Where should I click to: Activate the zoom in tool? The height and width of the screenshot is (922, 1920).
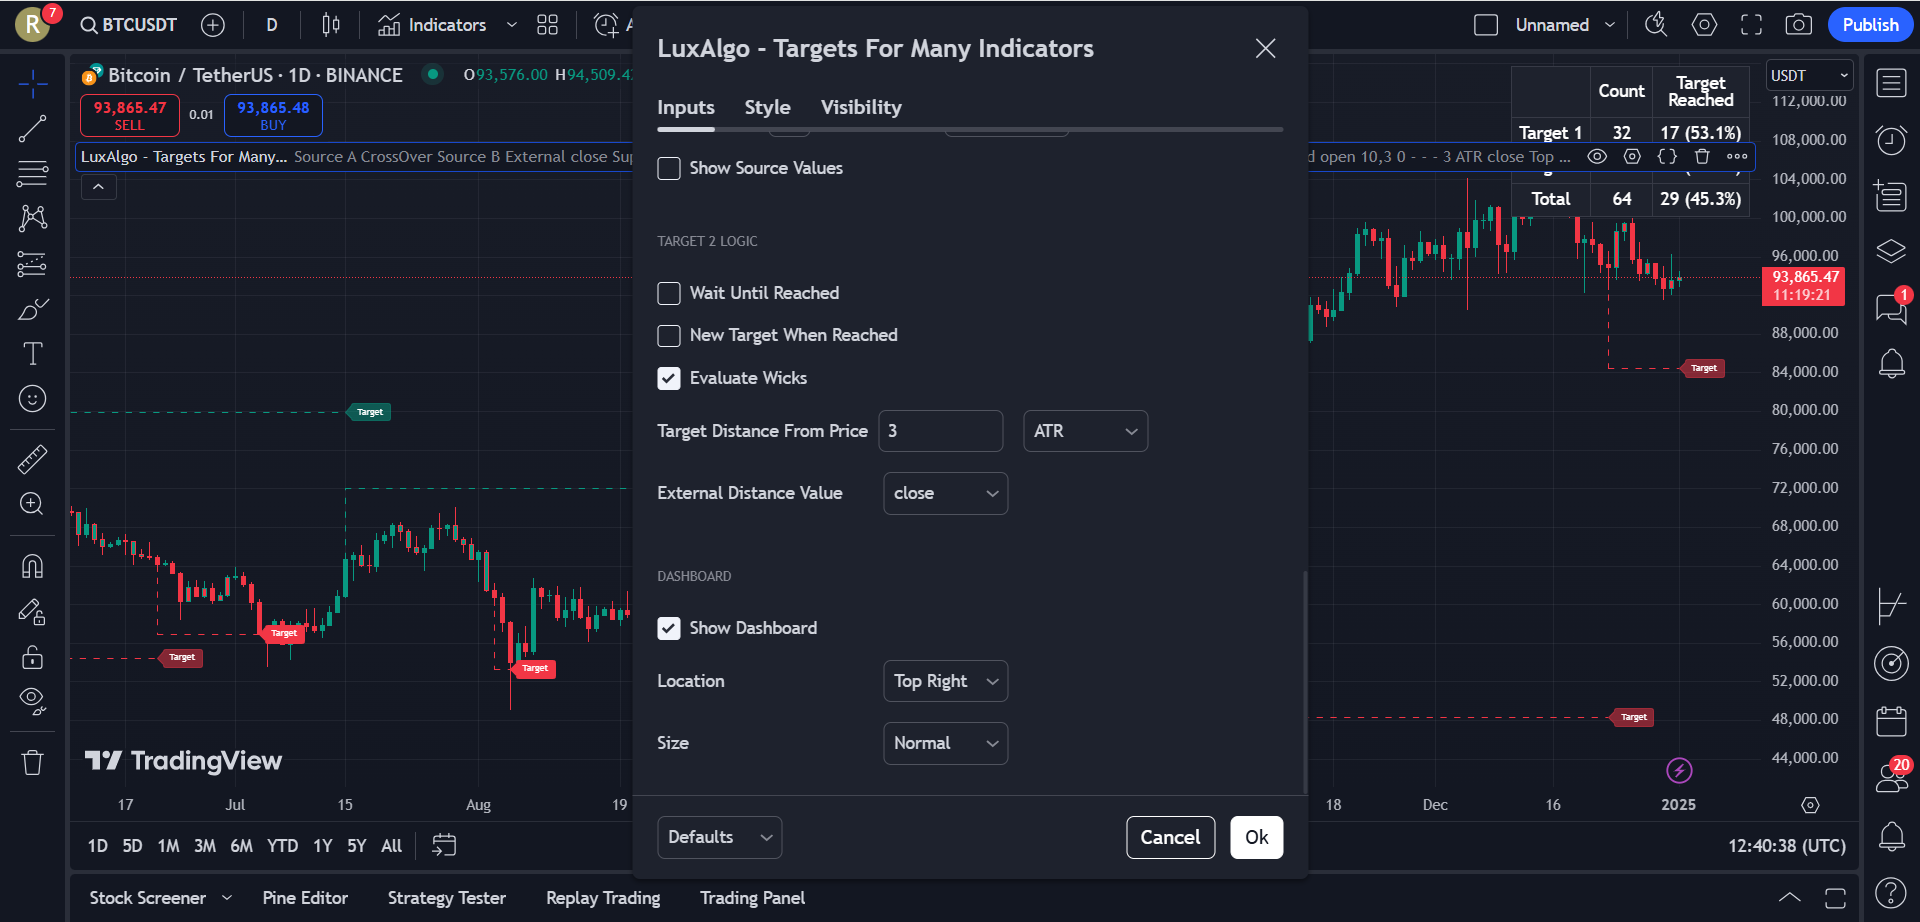click(x=32, y=504)
